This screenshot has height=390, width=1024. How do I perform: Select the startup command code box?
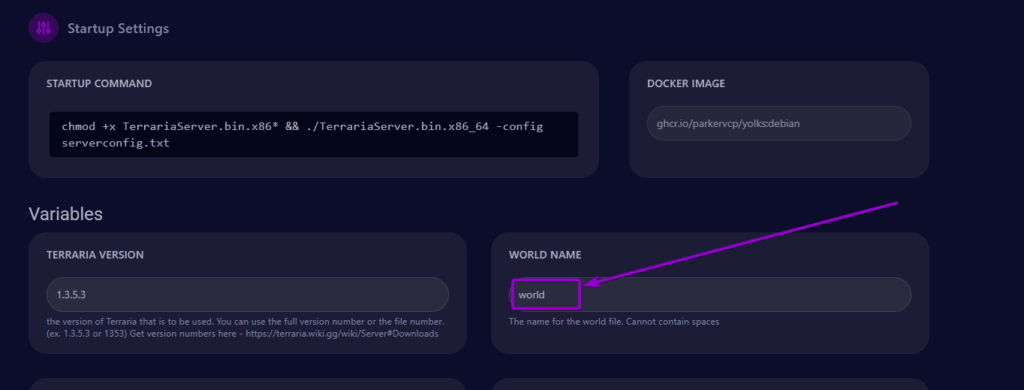pyautogui.click(x=313, y=134)
